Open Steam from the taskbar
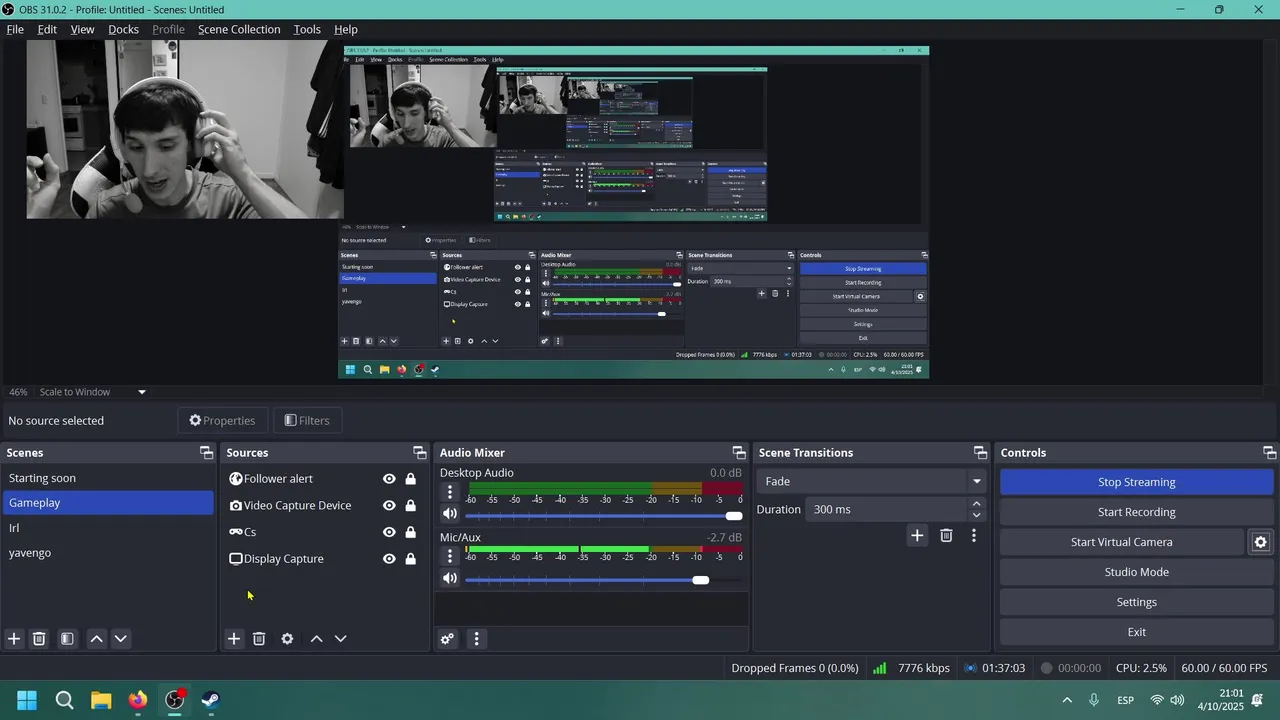The width and height of the screenshot is (1280, 720). tap(211, 700)
